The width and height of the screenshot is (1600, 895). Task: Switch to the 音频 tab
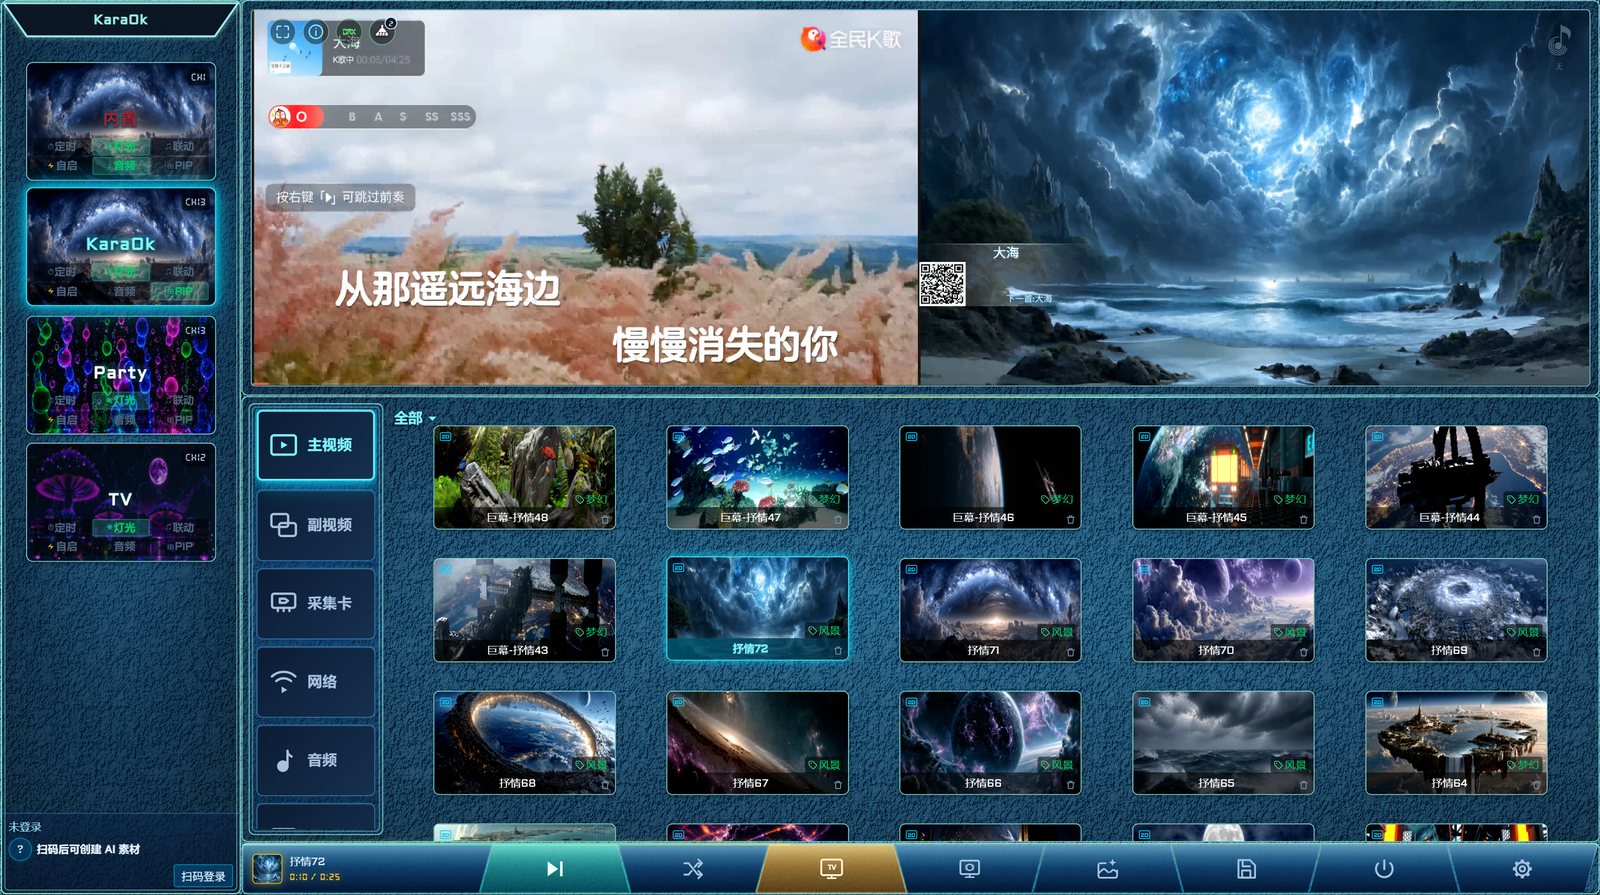pyautogui.click(x=316, y=760)
